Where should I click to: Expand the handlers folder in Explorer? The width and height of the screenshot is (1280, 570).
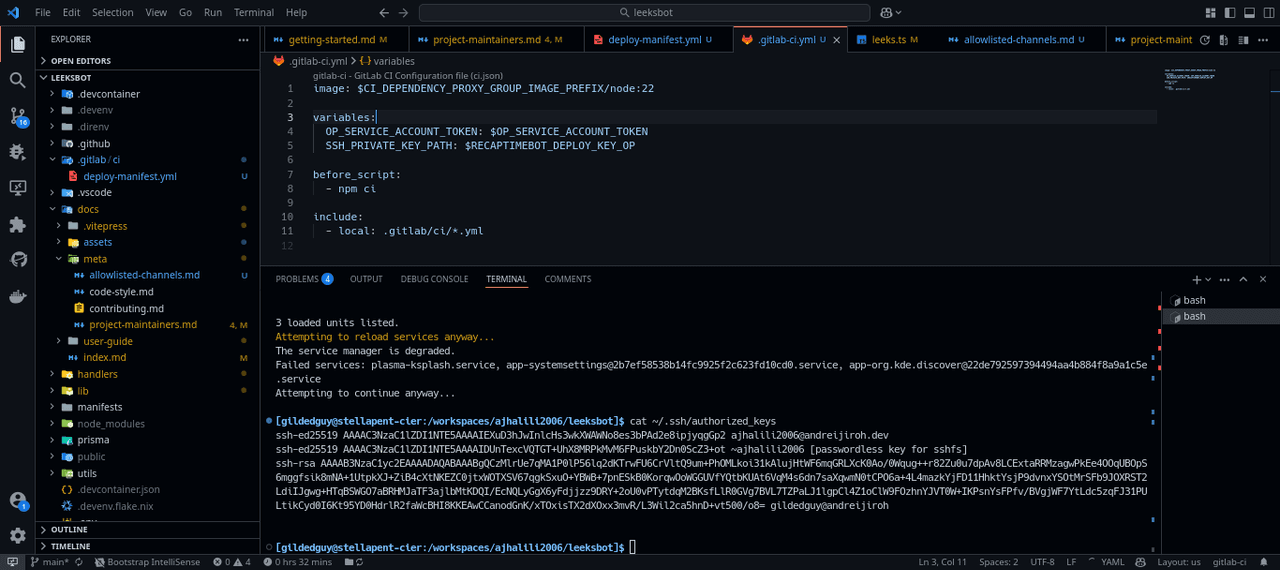97,374
